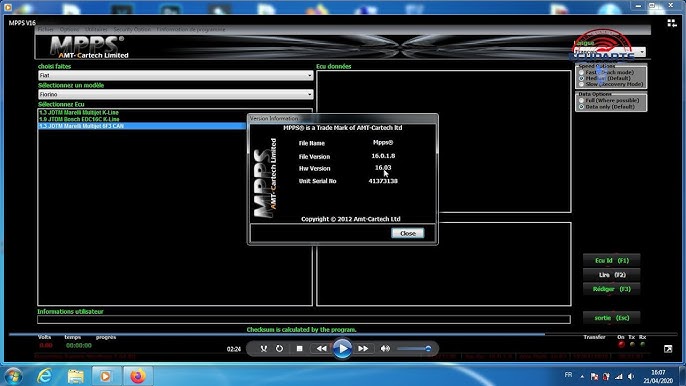Close the Version Information dialog

[x=408, y=233]
